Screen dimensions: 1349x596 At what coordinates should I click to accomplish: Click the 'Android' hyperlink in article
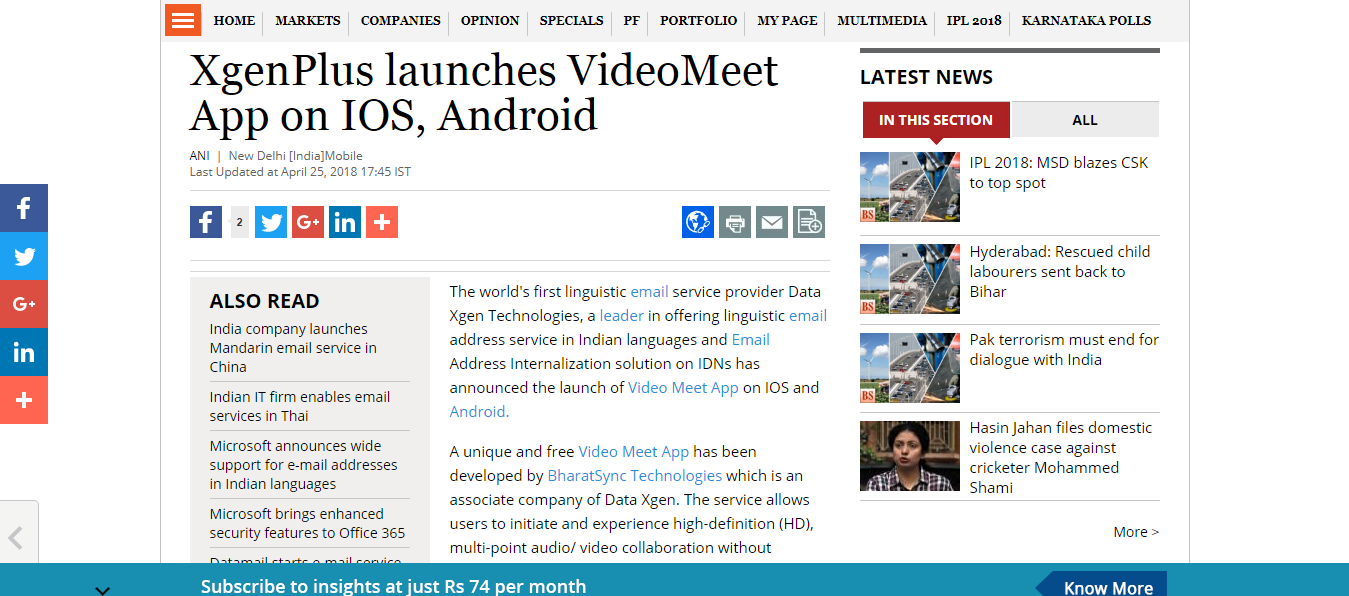pyautogui.click(x=477, y=412)
